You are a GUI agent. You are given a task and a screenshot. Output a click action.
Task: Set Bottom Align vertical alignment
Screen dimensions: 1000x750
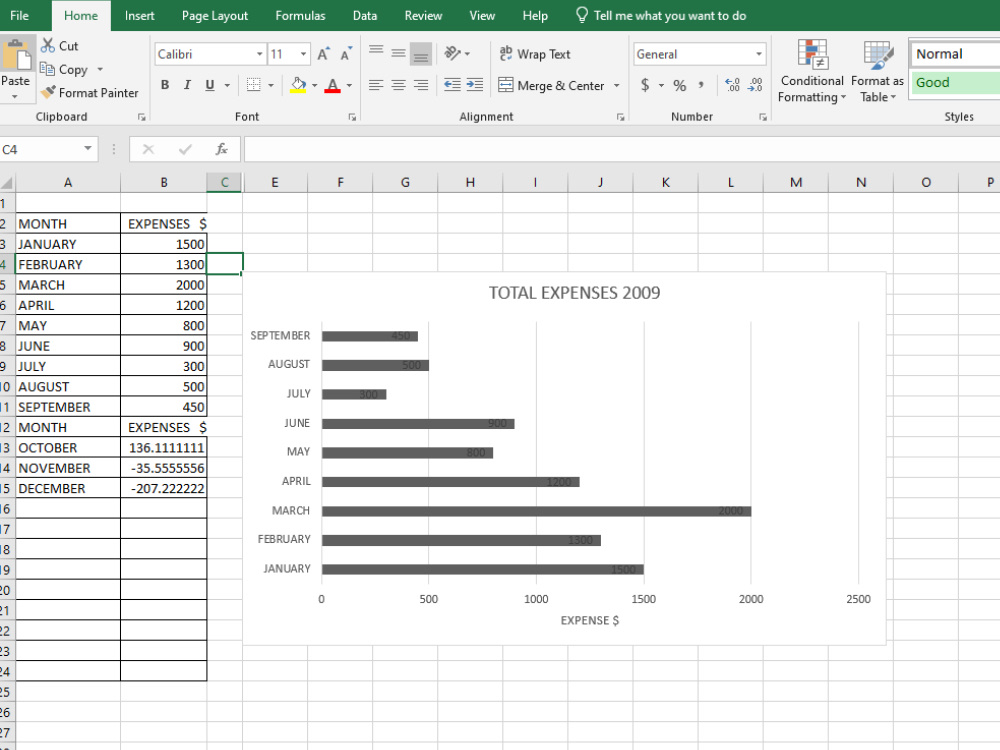pyautogui.click(x=421, y=54)
